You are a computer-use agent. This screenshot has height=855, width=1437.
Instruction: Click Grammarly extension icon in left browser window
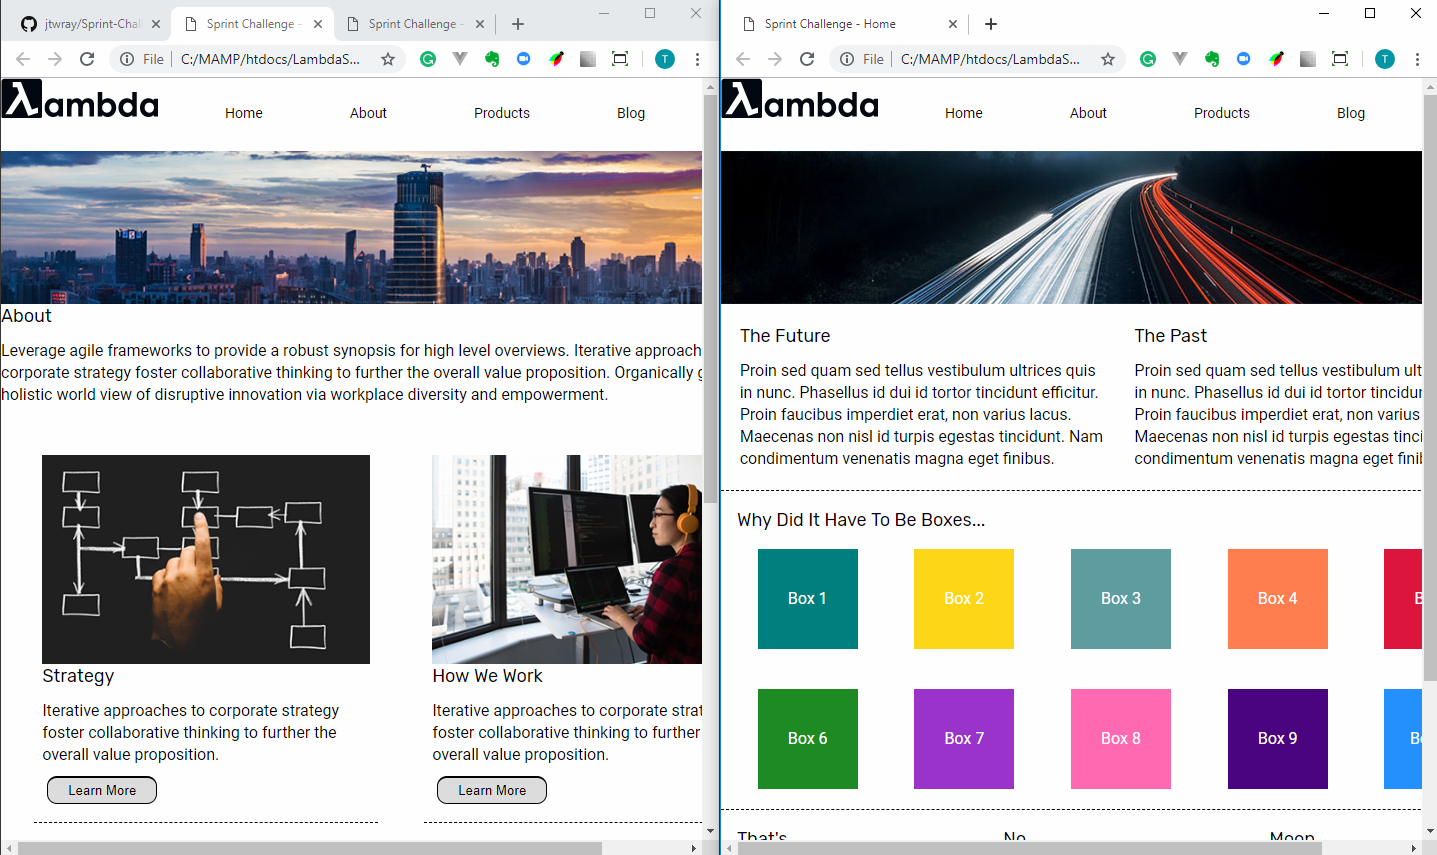[428, 59]
